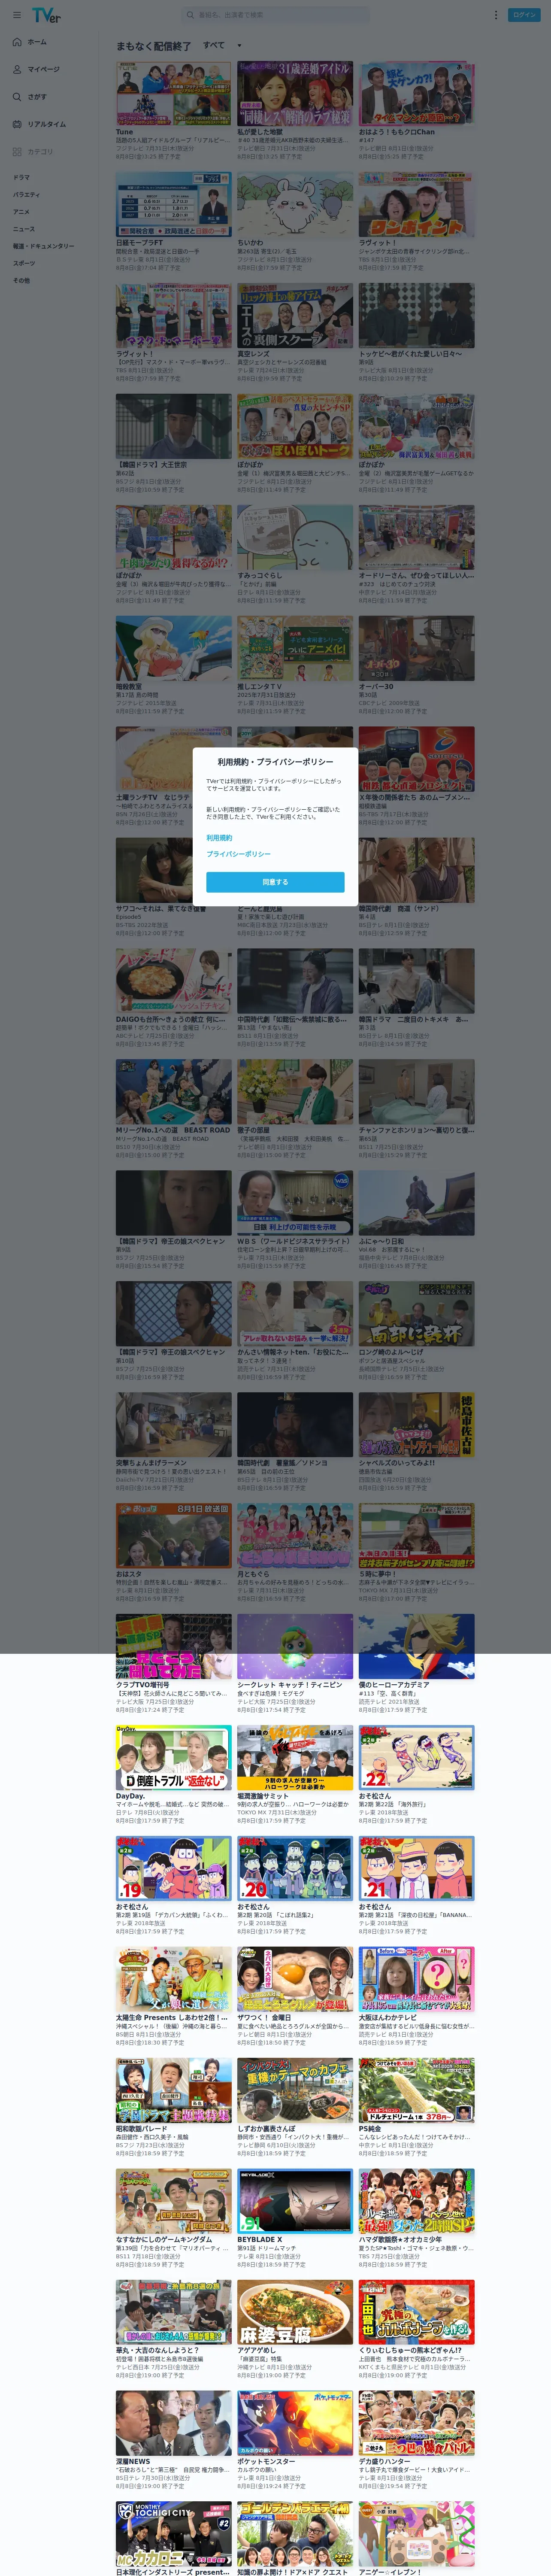
Task: Select スポーツ category in sidebar
Action: [23, 263]
